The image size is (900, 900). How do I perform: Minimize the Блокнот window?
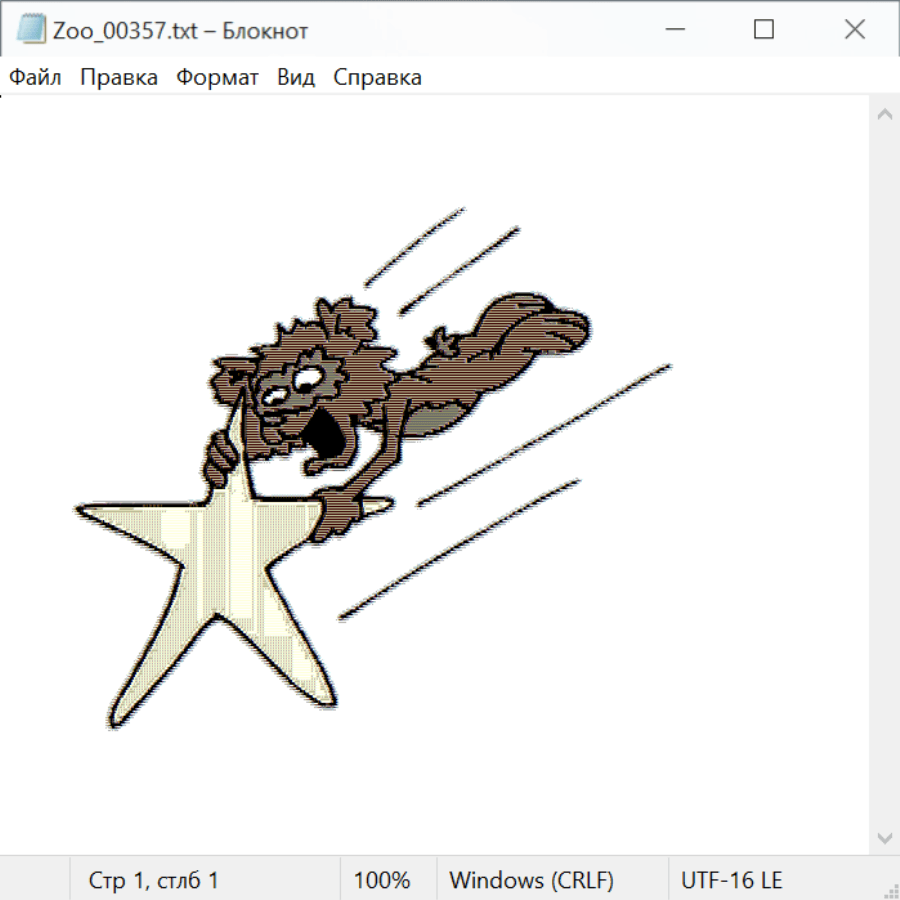click(673, 30)
